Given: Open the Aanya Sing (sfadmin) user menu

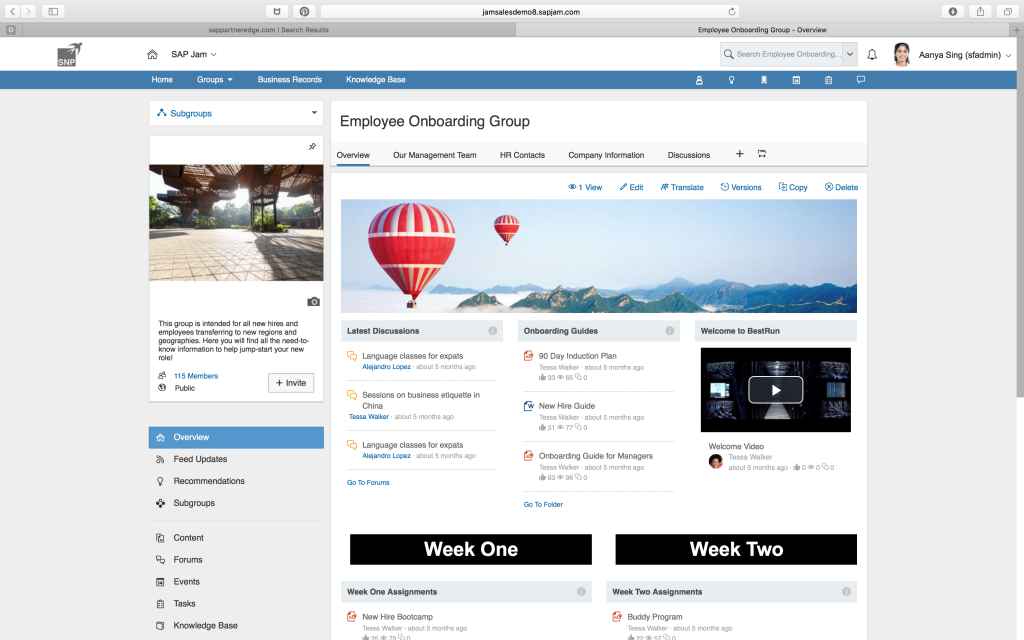Looking at the screenshot, I should [x=965, y=55].
